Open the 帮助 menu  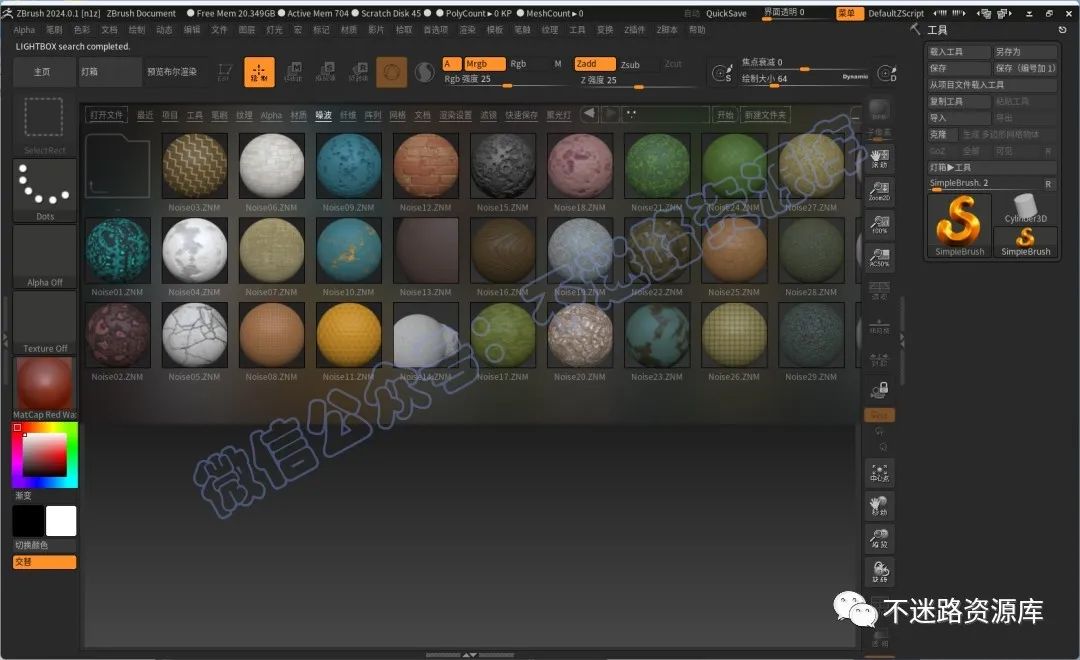tap(697, 30)
